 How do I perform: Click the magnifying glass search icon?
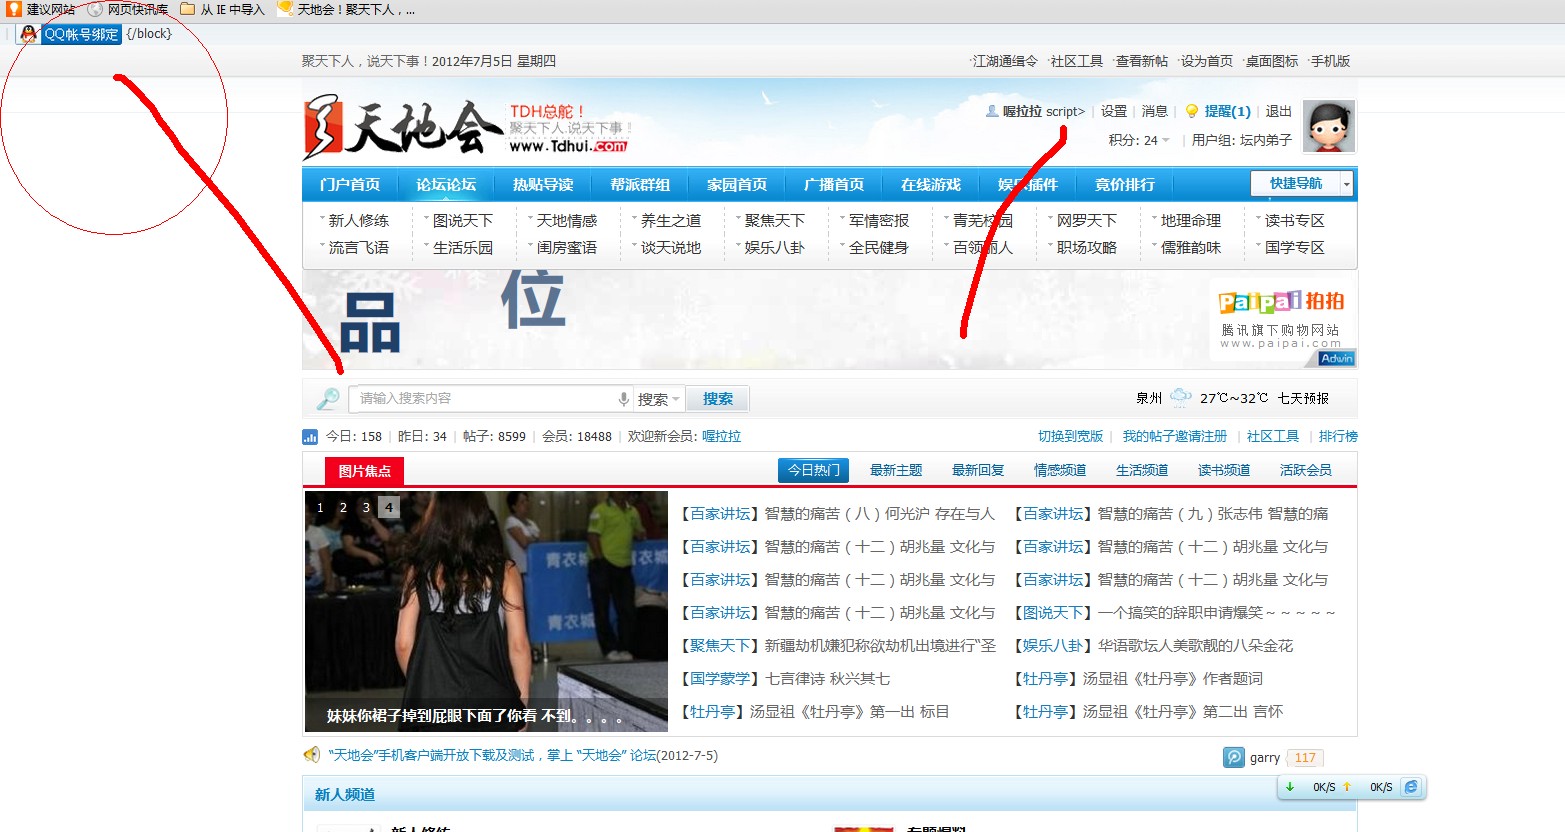tap(328, 399)
